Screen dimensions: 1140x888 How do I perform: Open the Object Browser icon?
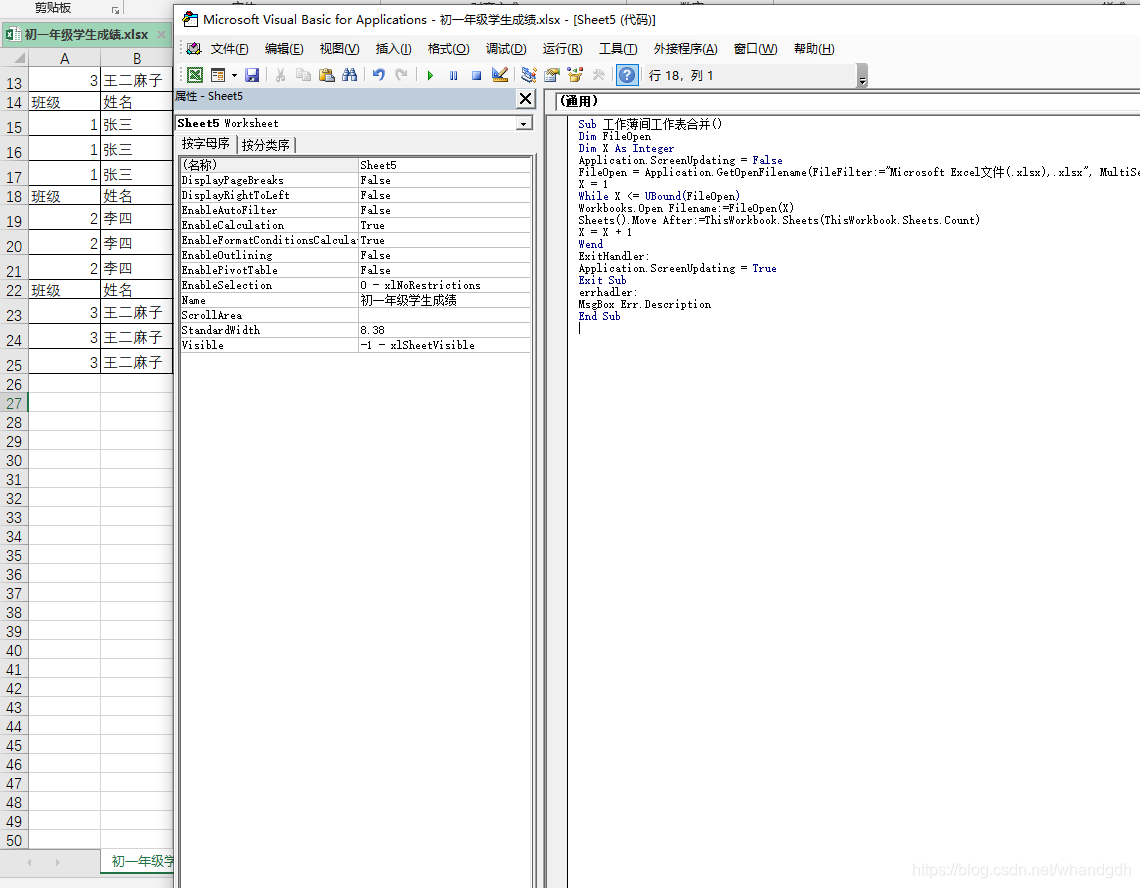tap(575, 75)
